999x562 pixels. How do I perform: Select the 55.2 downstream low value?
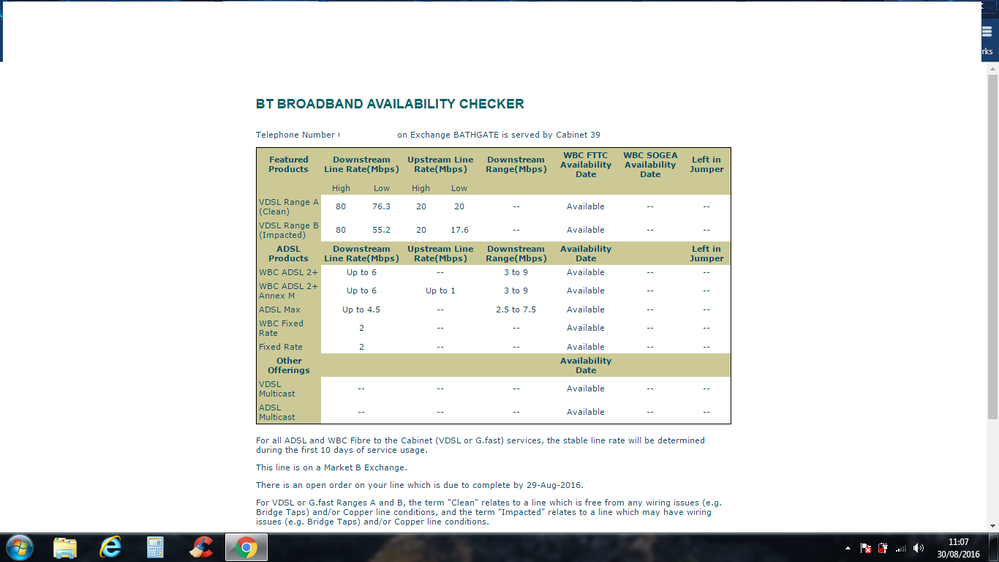coord(381,230)
